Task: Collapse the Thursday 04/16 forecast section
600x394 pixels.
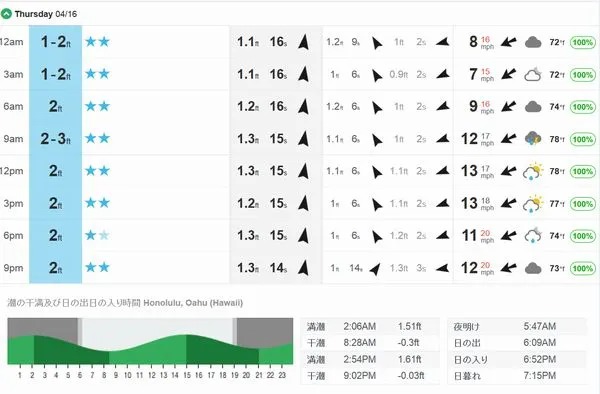Action: tap(6, 14)
